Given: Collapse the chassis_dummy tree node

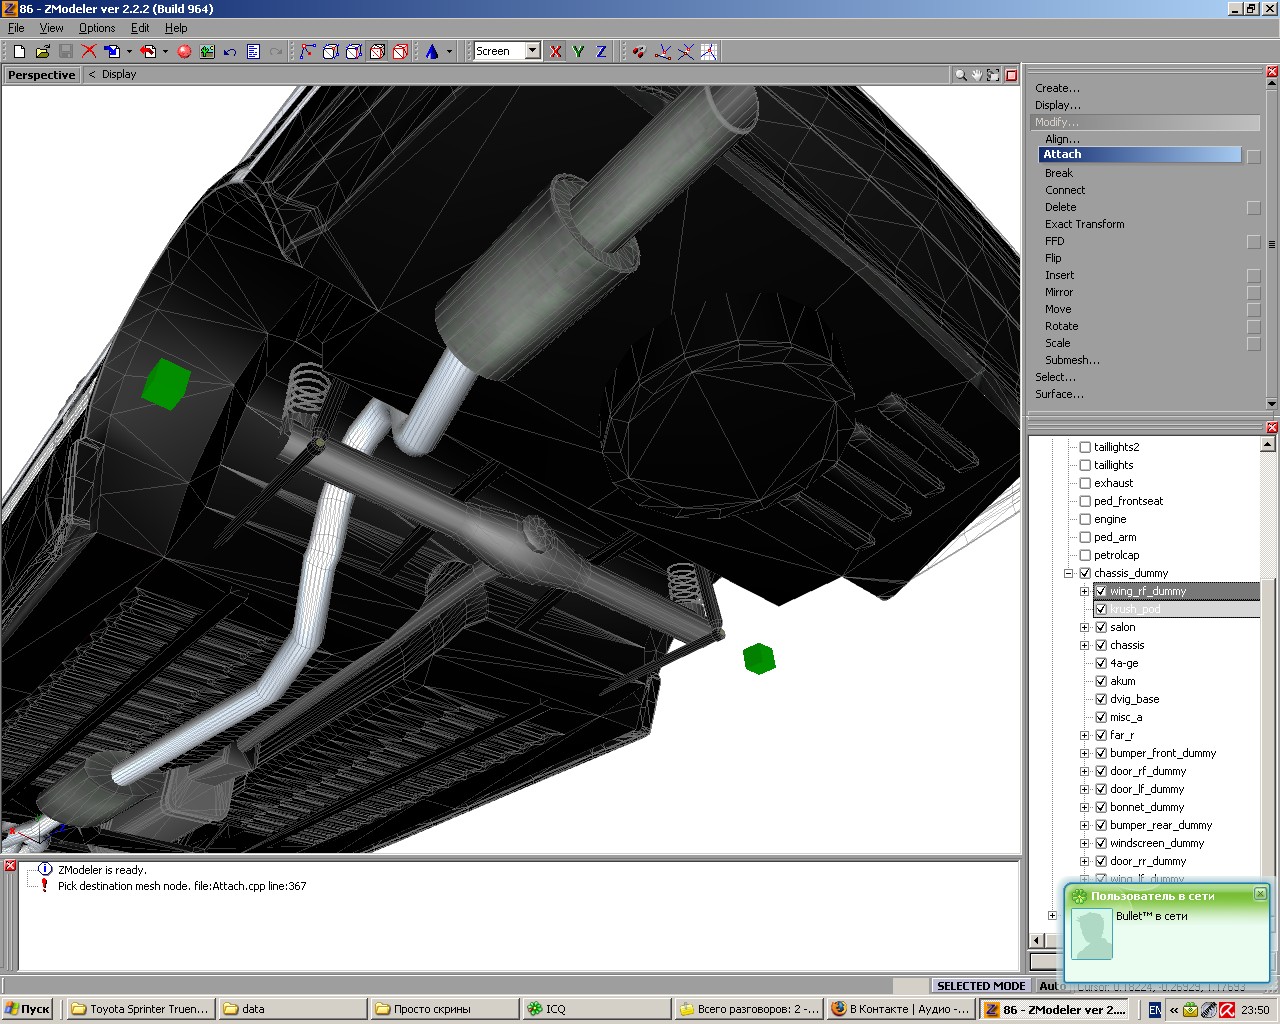Looking at the screenshot, I should (1068, 573).
